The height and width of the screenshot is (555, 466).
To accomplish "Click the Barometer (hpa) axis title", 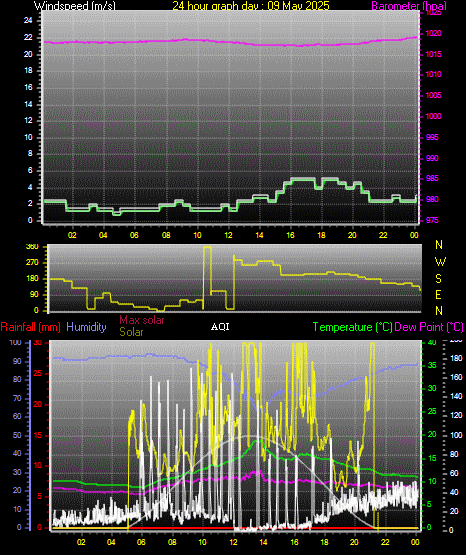I will point(409,6).
